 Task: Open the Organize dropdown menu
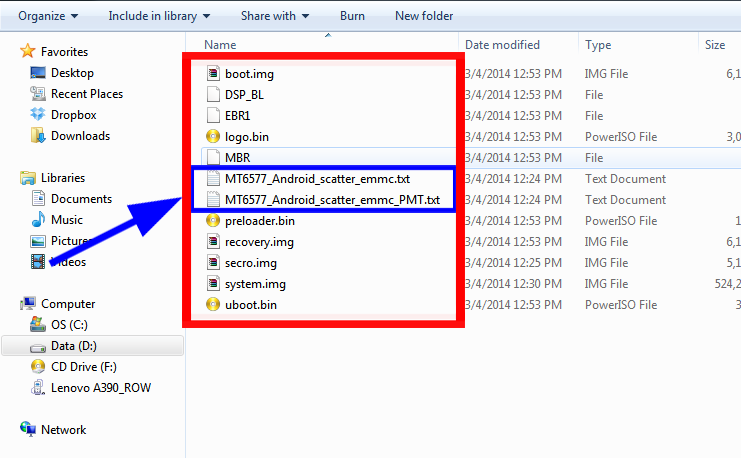48,16
